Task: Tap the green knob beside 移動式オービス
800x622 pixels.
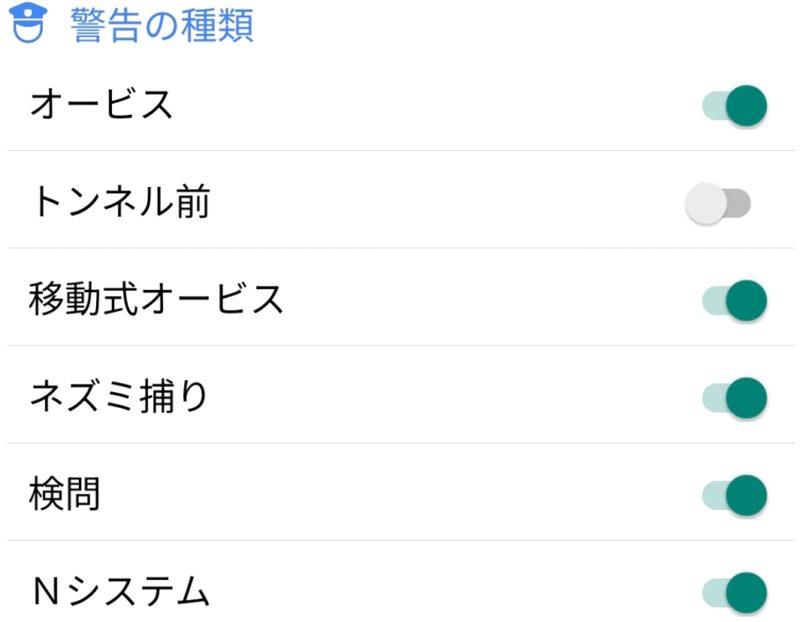Action: 746,300
